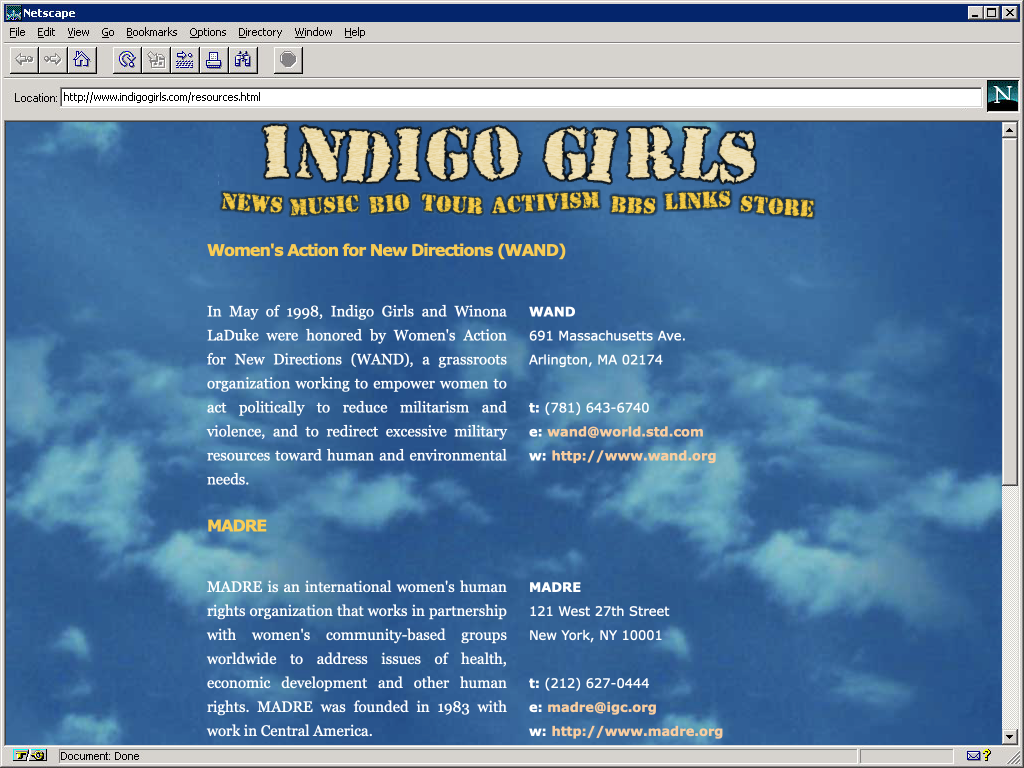This screenshot has height=768, width=1024.
Task: Open the Print icon to print the page
Action: tap(213, 60)
